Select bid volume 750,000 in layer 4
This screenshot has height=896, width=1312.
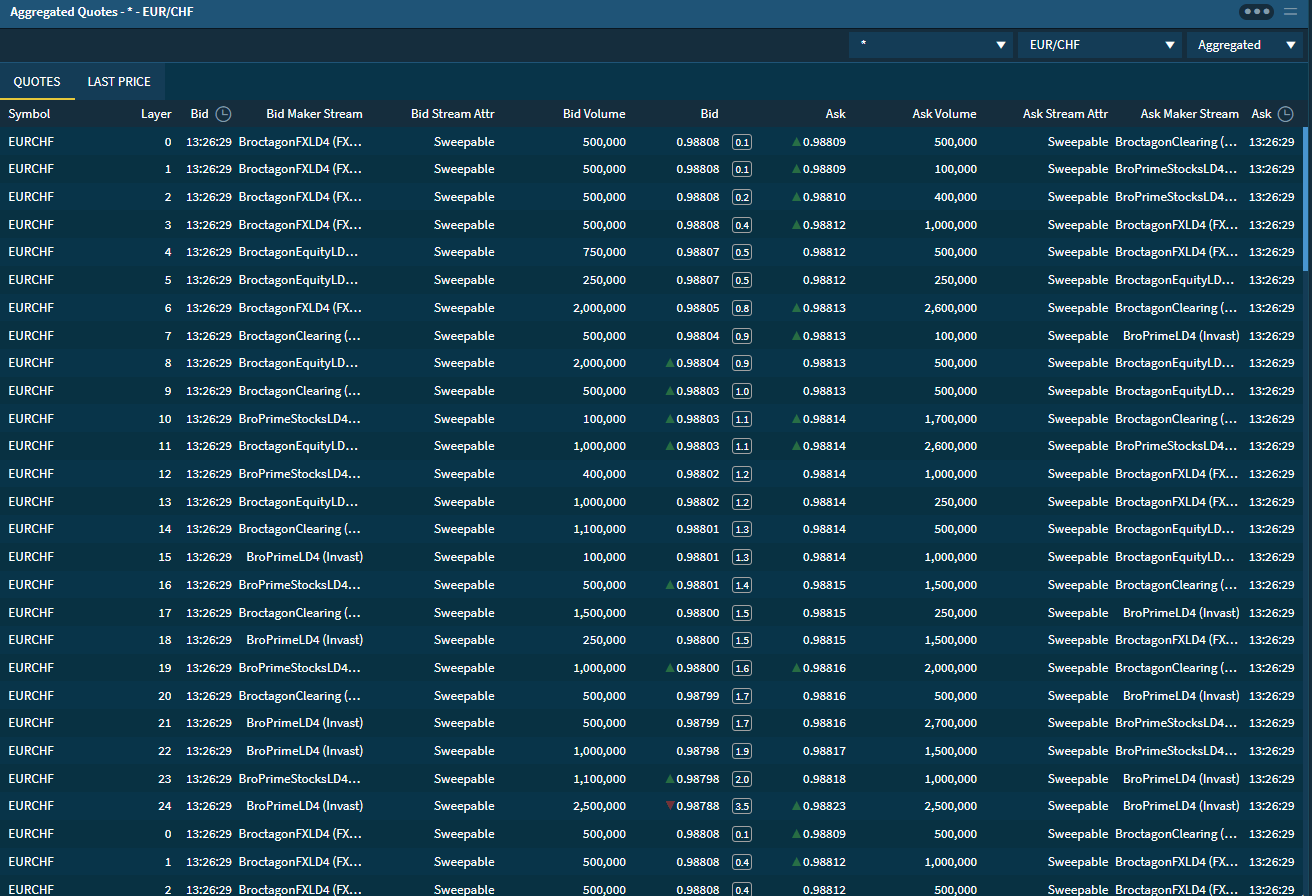(604, 252)
